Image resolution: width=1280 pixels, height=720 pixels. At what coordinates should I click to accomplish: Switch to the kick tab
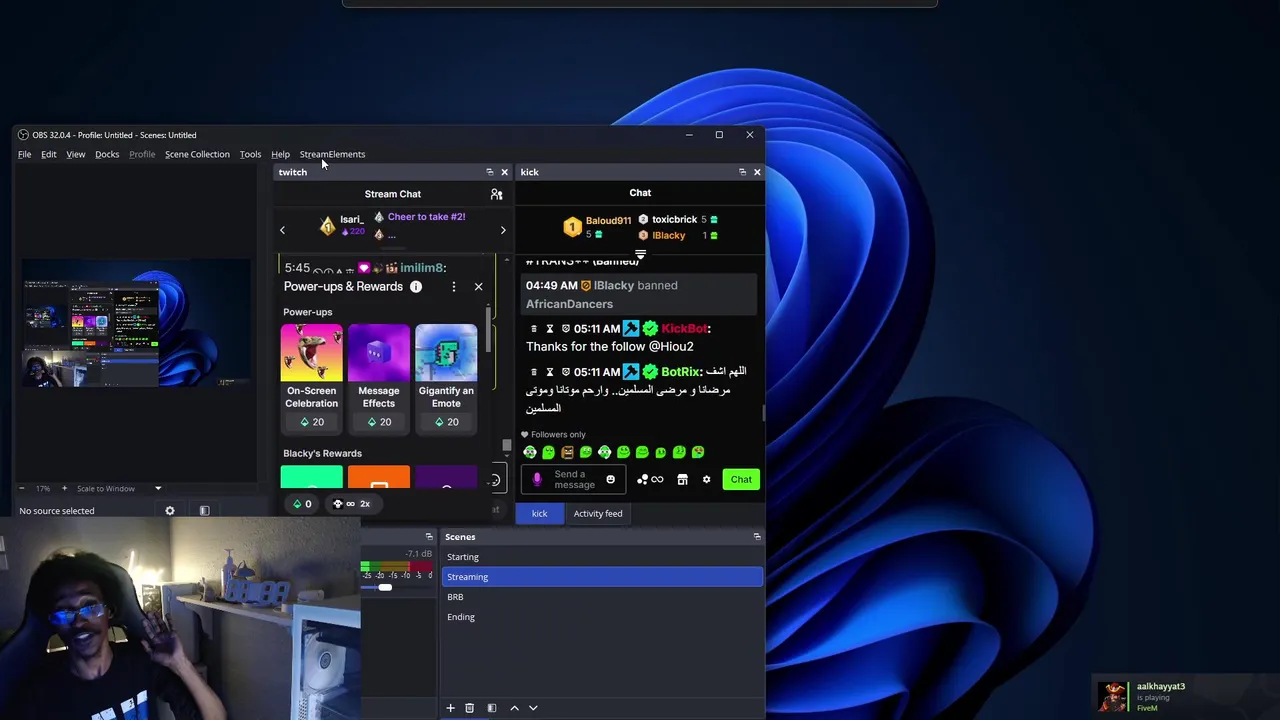tap(539, 514)
